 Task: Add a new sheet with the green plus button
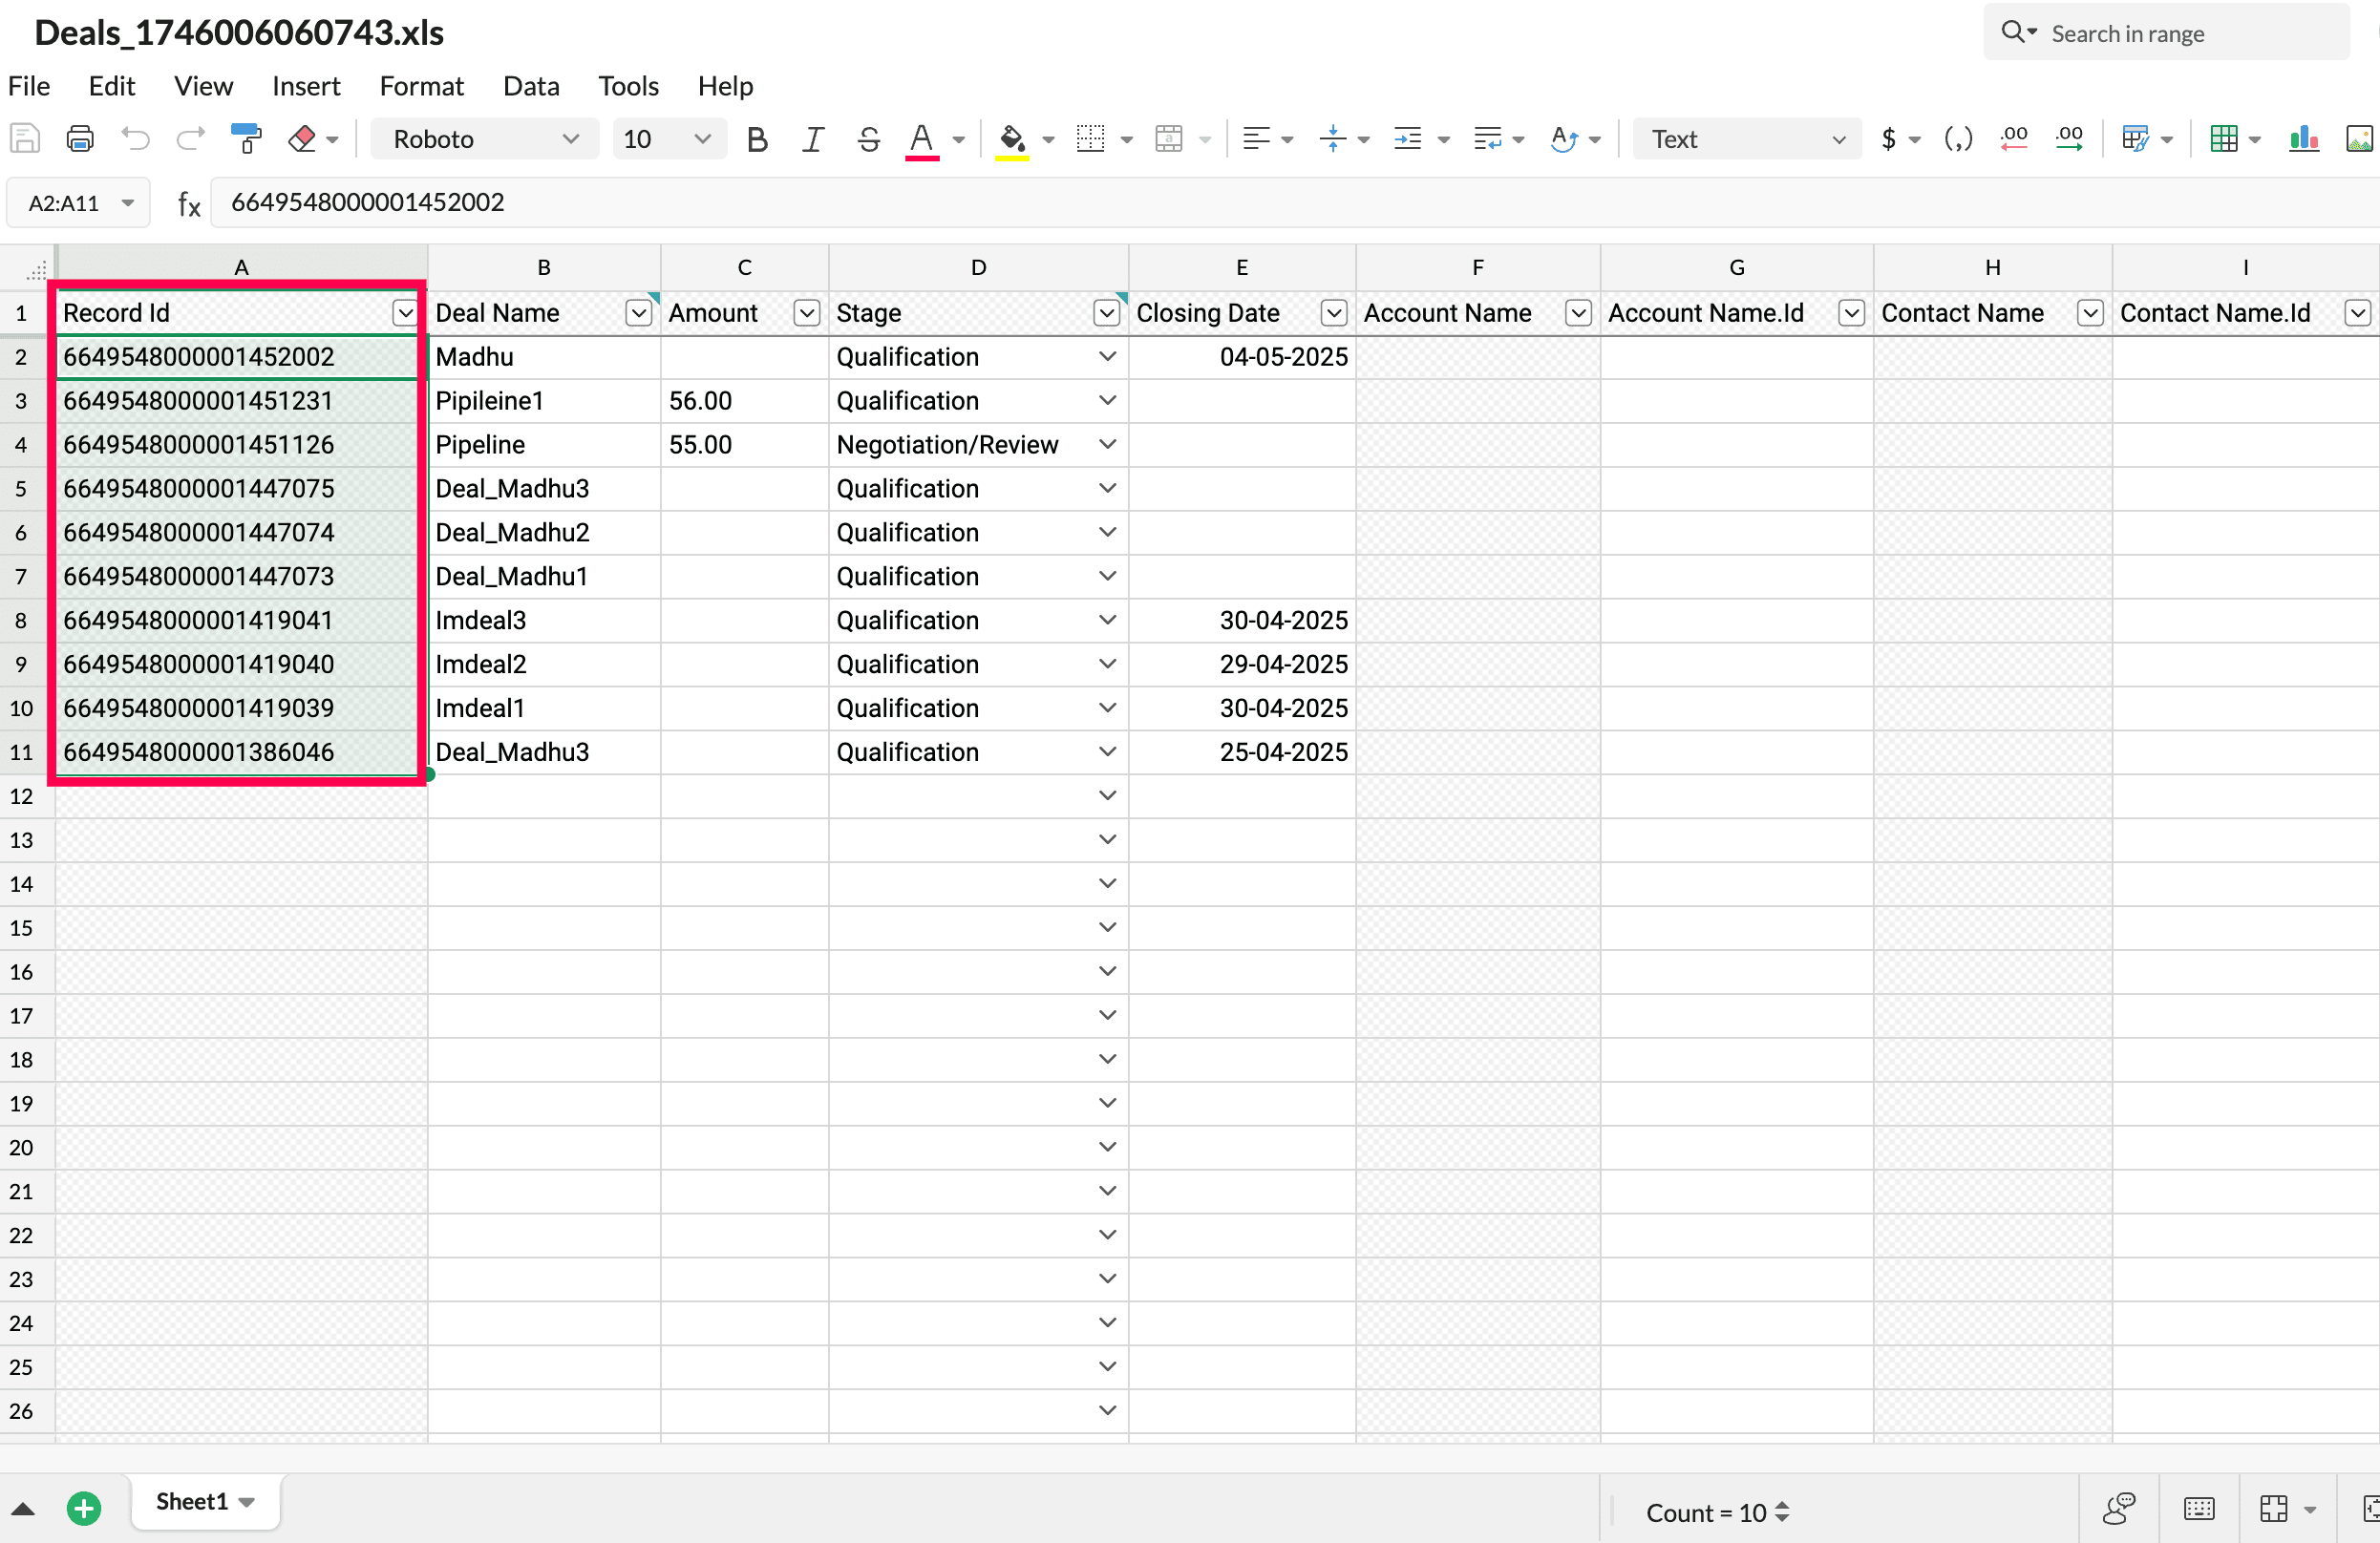click(x=84, y=1508)
